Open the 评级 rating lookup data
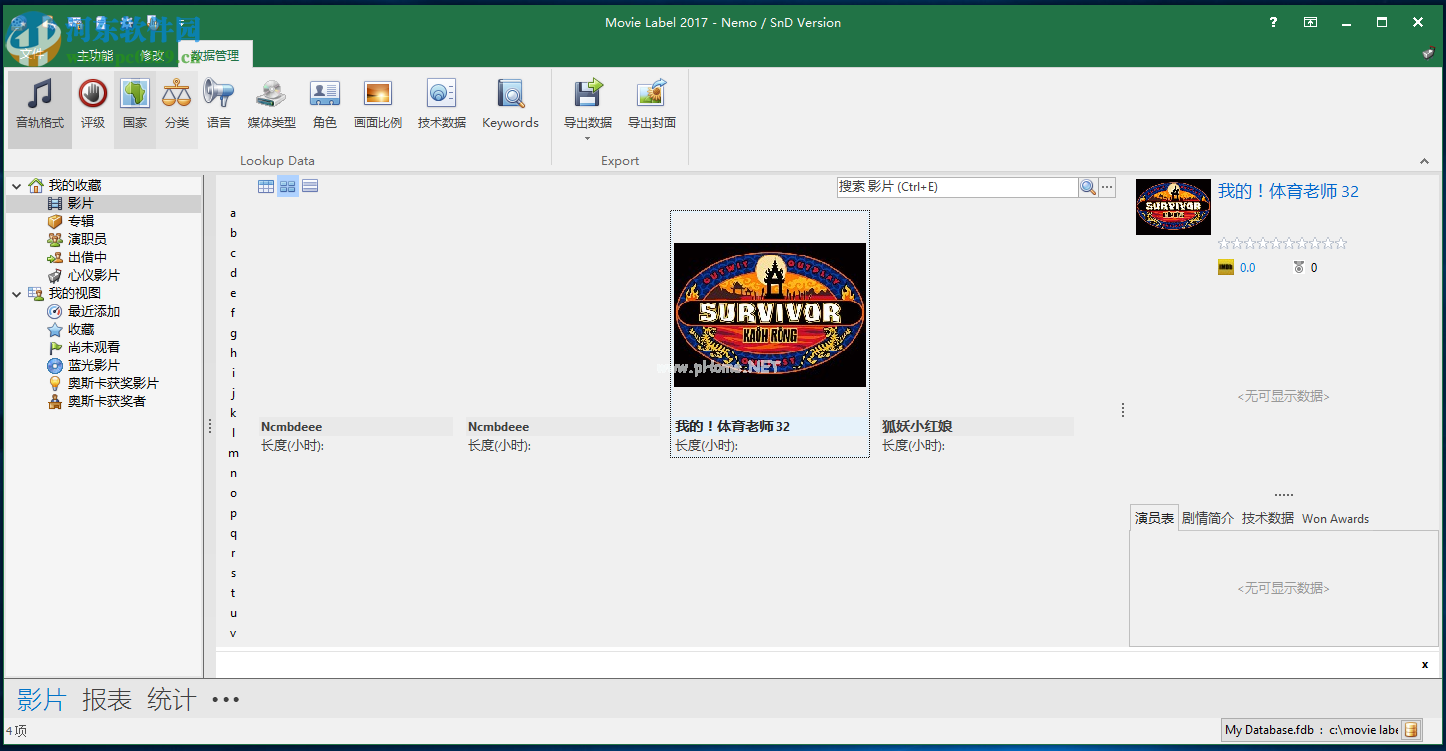The image size is (1446, 751). pyautogui.click(x=93, y=108)
